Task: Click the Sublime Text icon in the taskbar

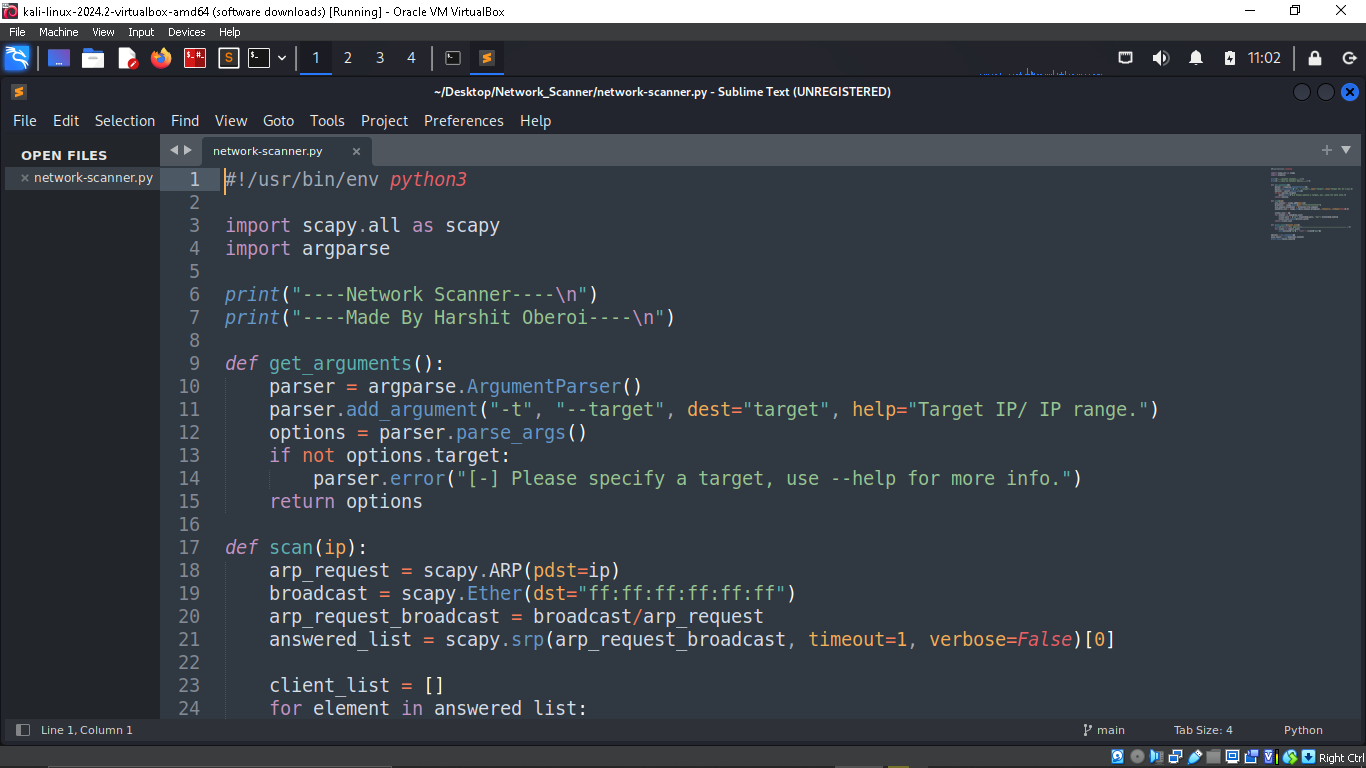Action: 487,57
